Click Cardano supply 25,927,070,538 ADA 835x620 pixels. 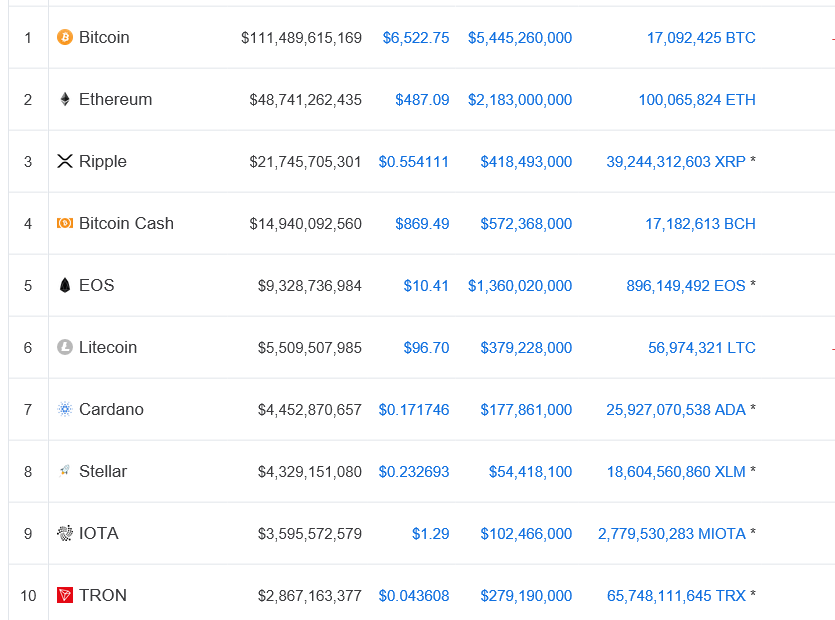click(676, 410)
